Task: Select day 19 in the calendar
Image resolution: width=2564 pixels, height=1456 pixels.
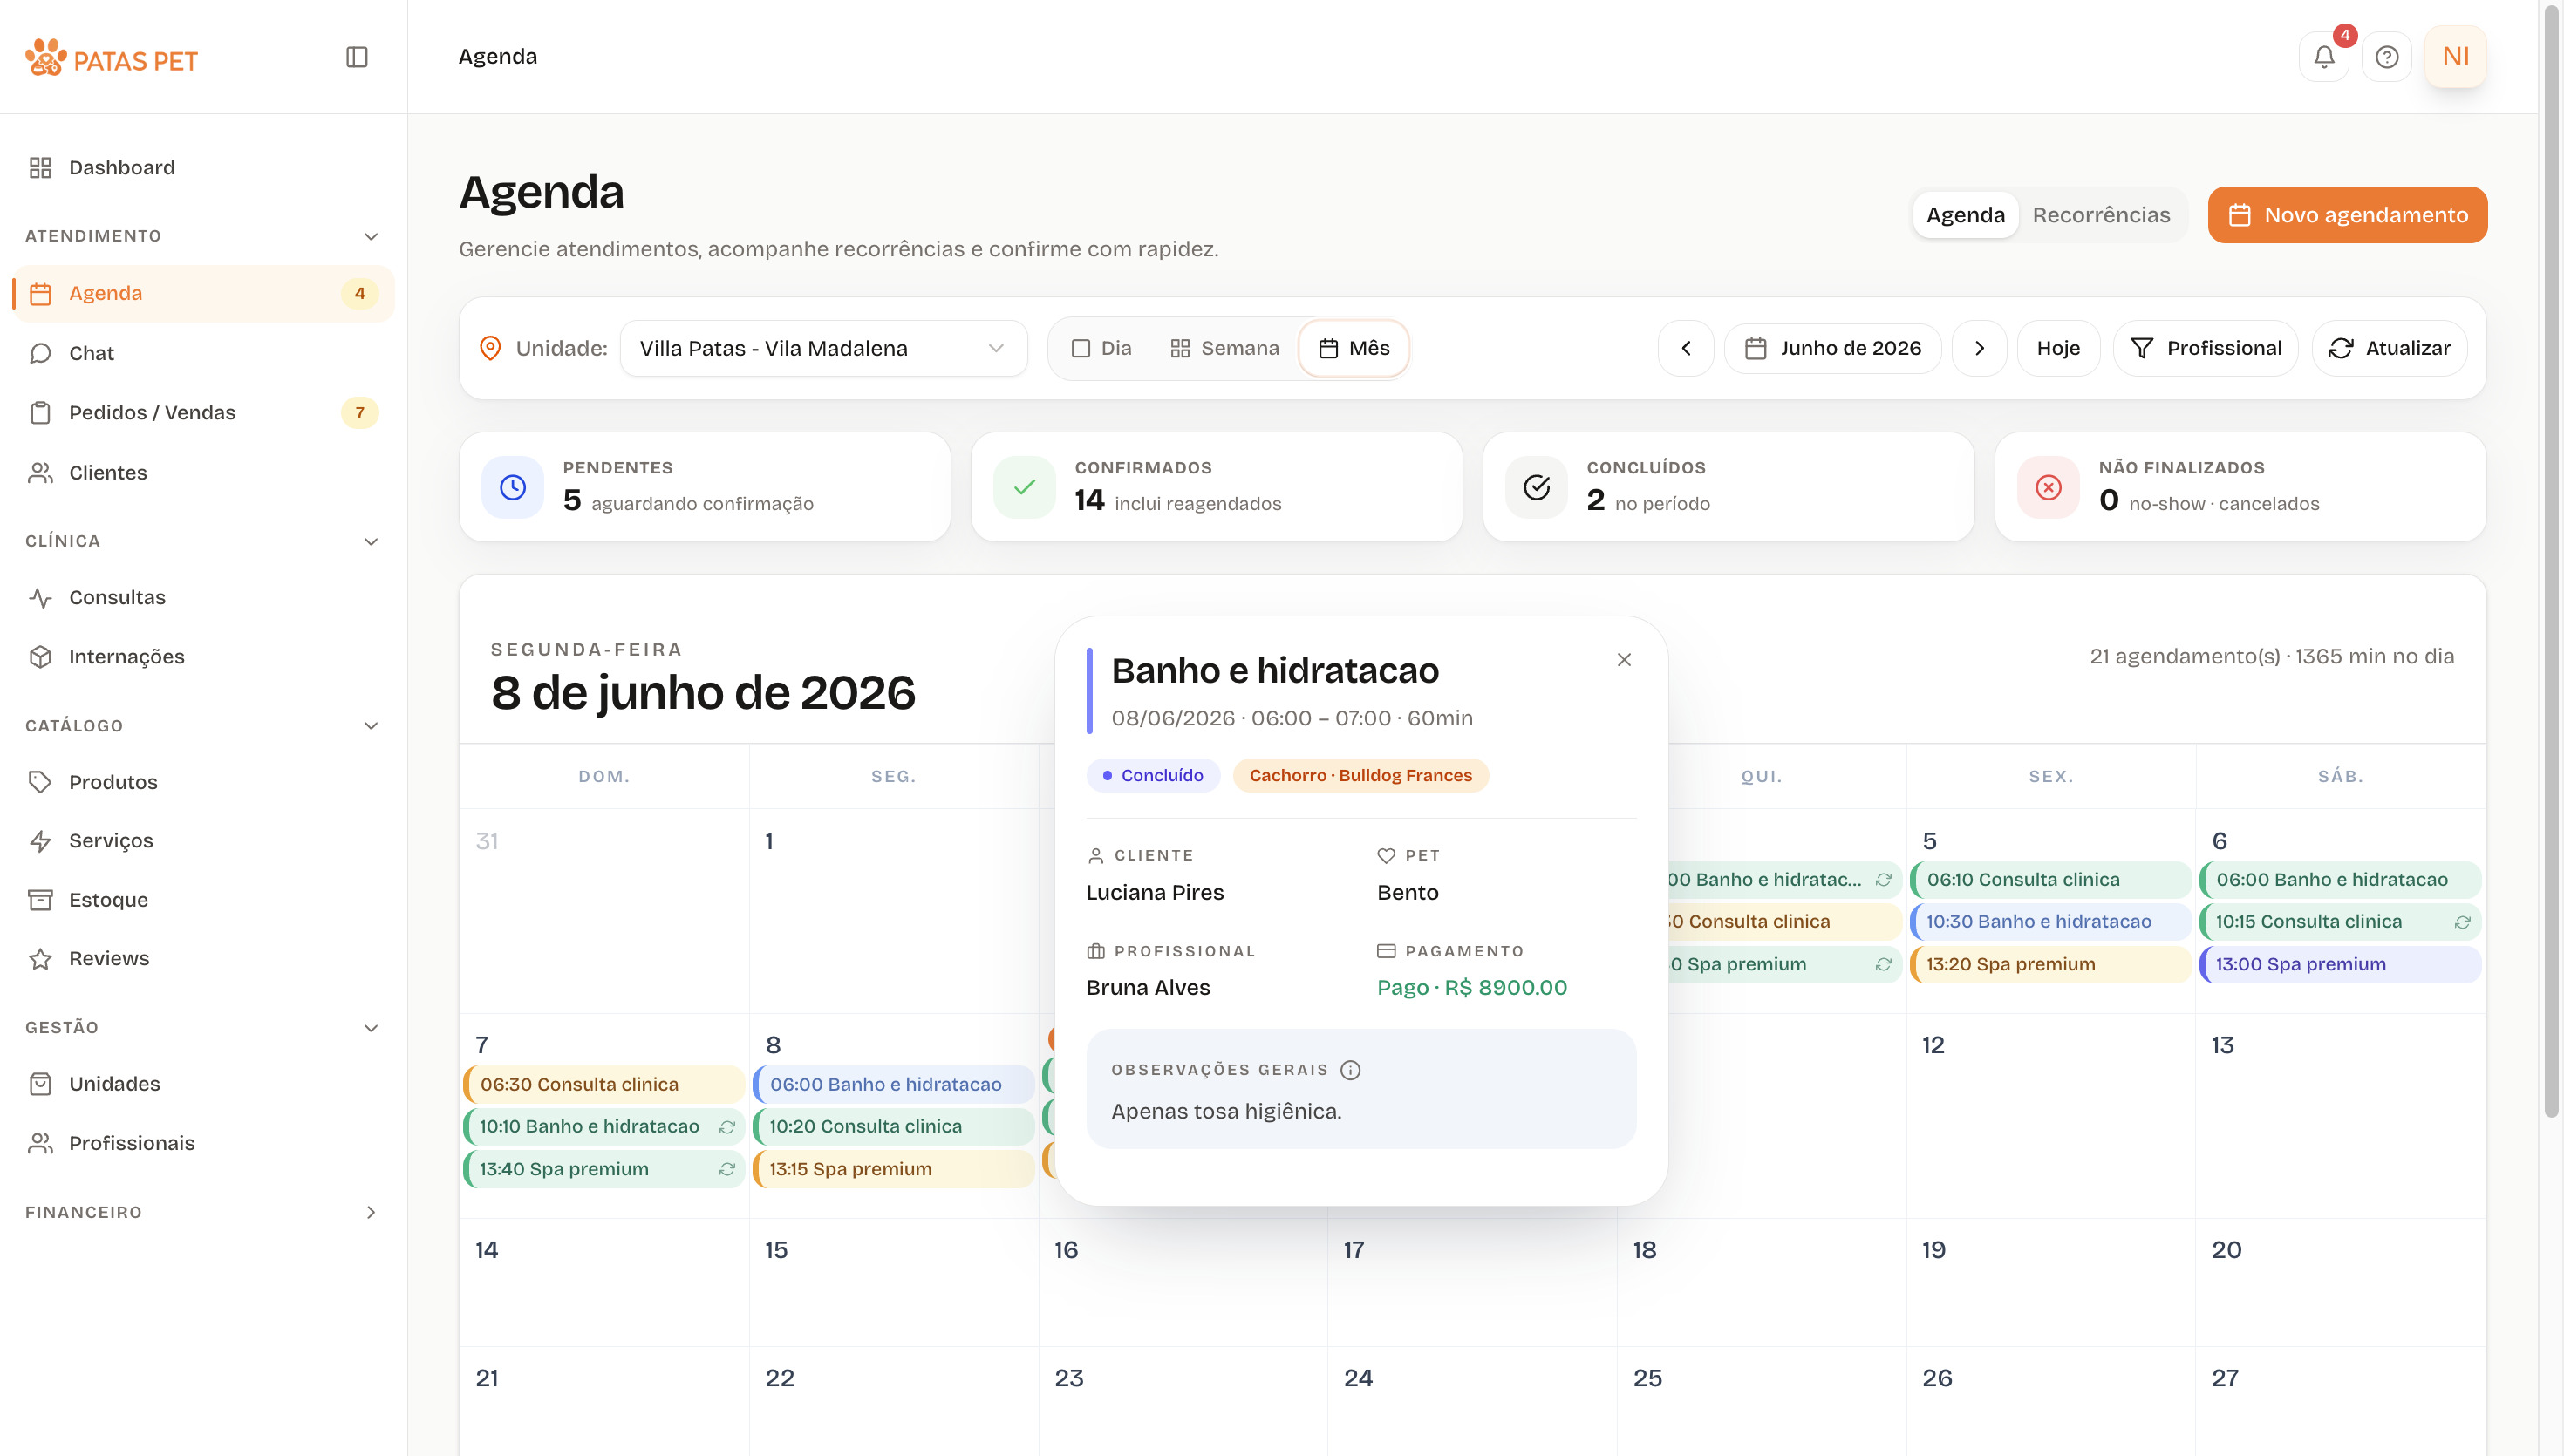Action: pyautogui.click(x=2051, y=1282)
